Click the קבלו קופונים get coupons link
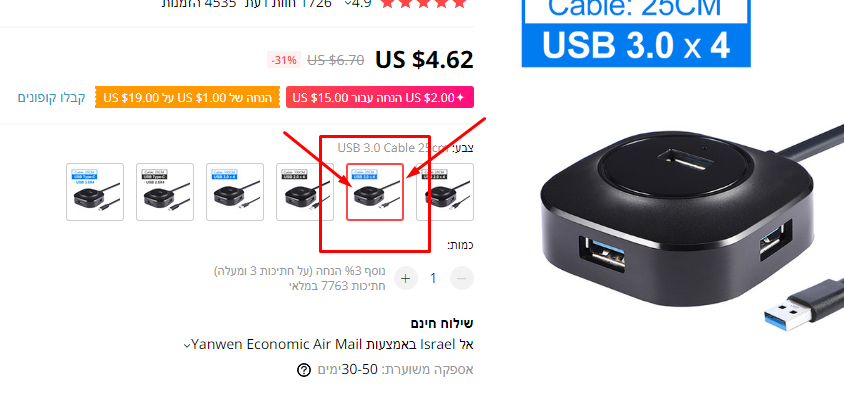 point(51,98)
